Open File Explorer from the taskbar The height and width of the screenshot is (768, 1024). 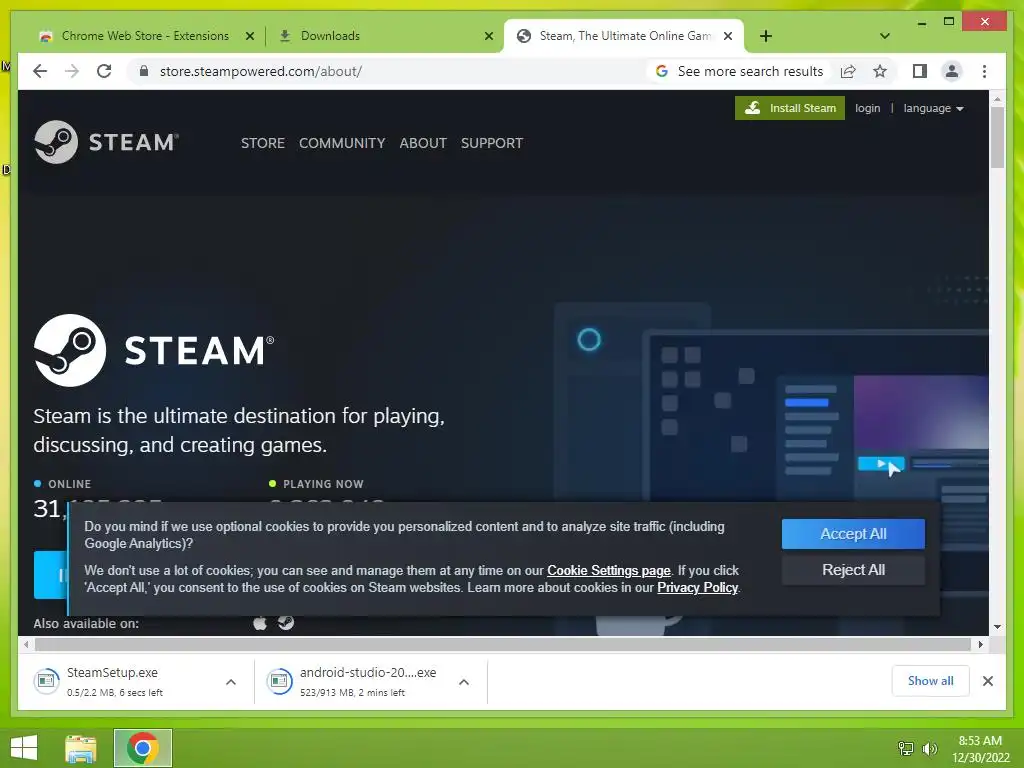81,748
